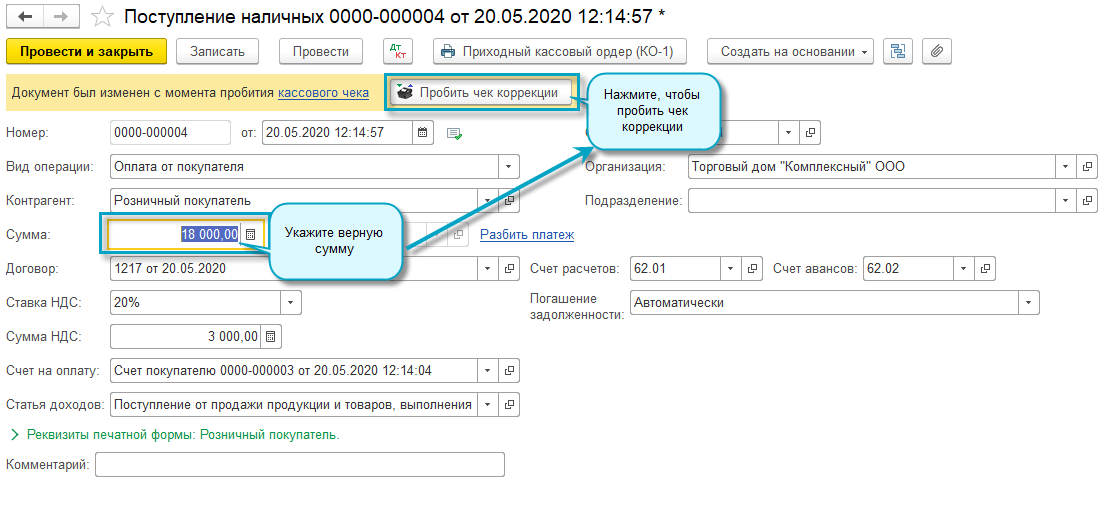Open document structure (related documents) icon
The width and height of the screenshot is (1109, 516).
click(x=898, y=52)
